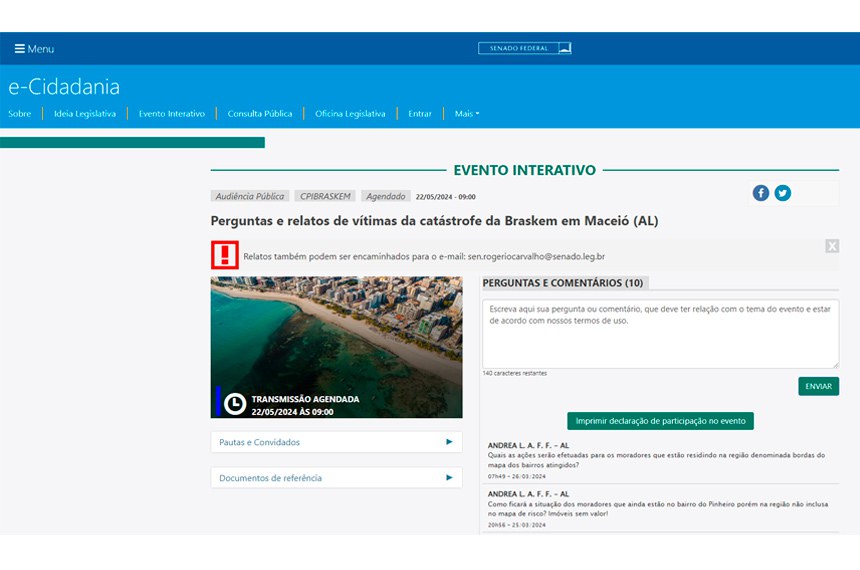Click Entrar to log in

click(420, 114)
